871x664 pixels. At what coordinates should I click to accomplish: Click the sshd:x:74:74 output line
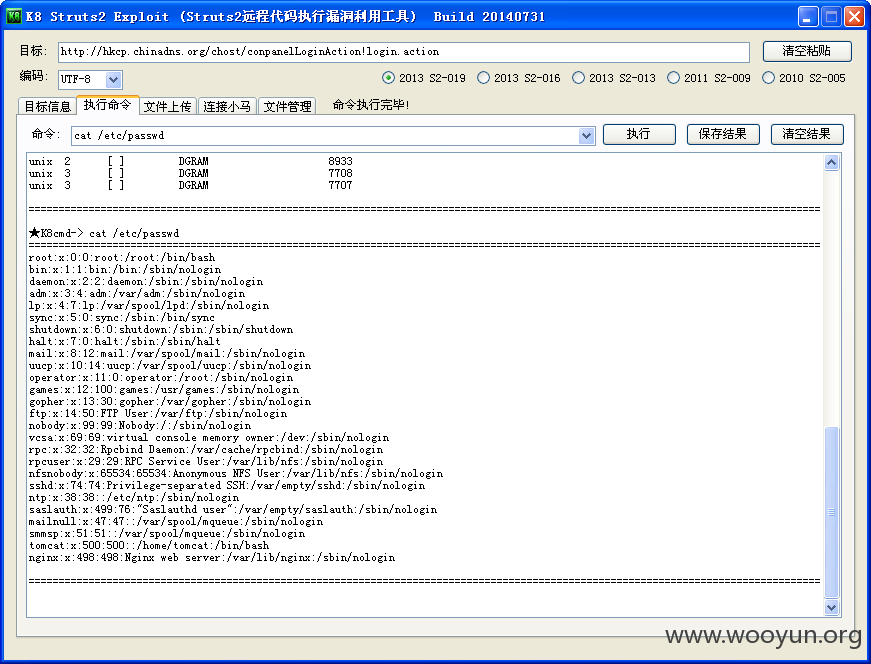pyautogui.click(x=227, y=486)
